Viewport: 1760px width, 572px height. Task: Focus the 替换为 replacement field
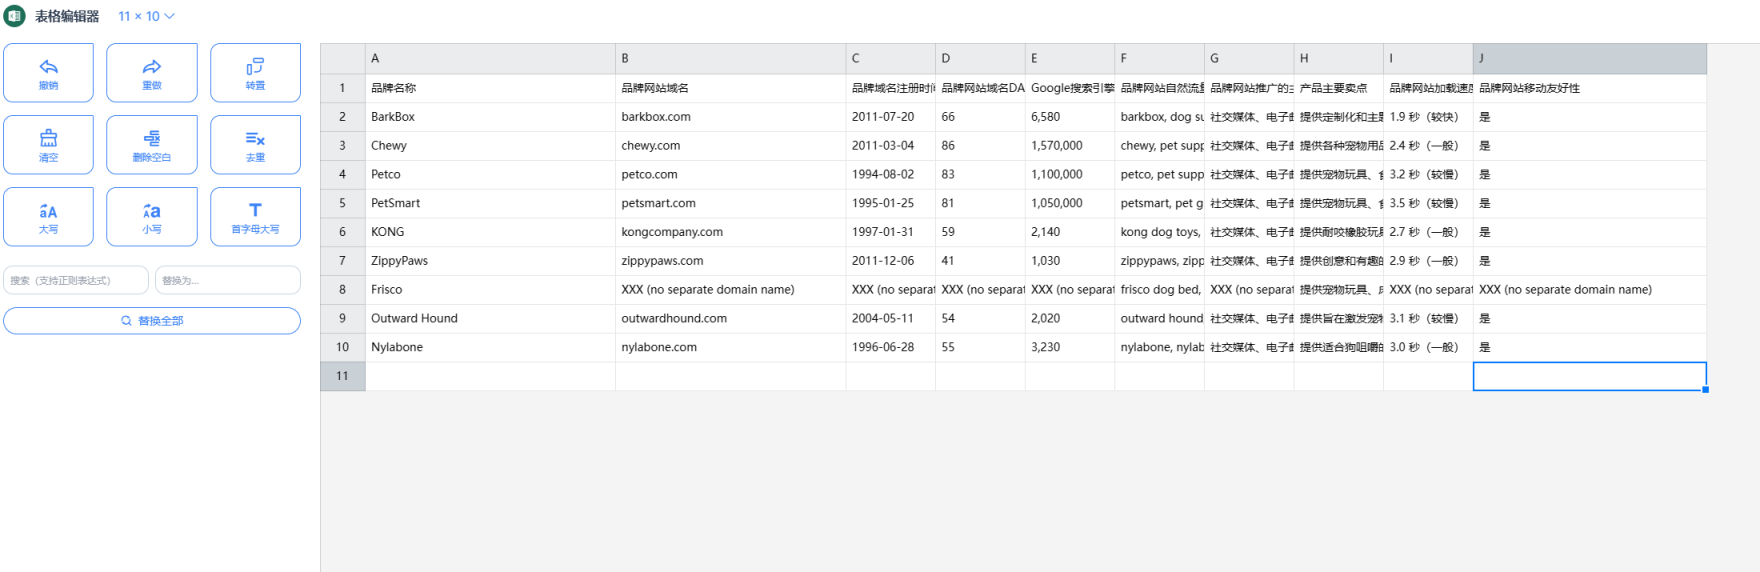(228, 280)
